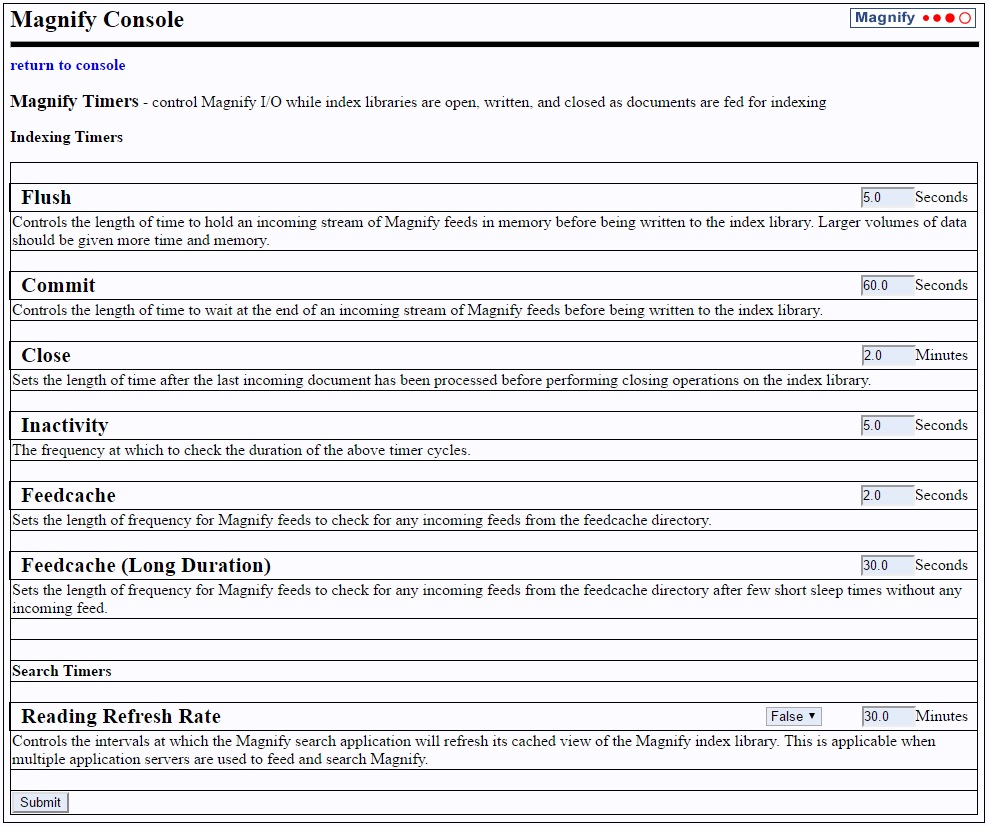
Task: Open the Reading Refresh Rate False dropdown
Action: pos(793,716)
